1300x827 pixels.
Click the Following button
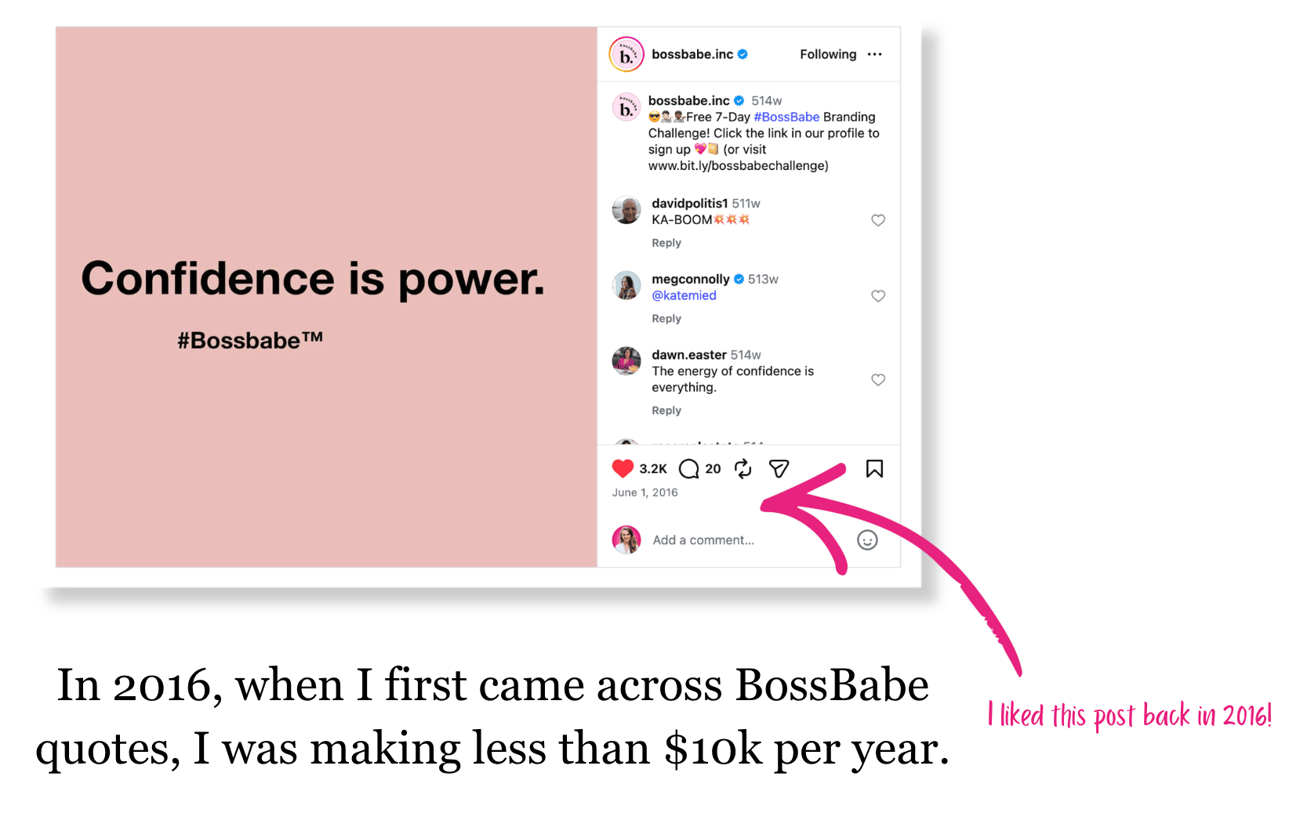pos(827,54)
